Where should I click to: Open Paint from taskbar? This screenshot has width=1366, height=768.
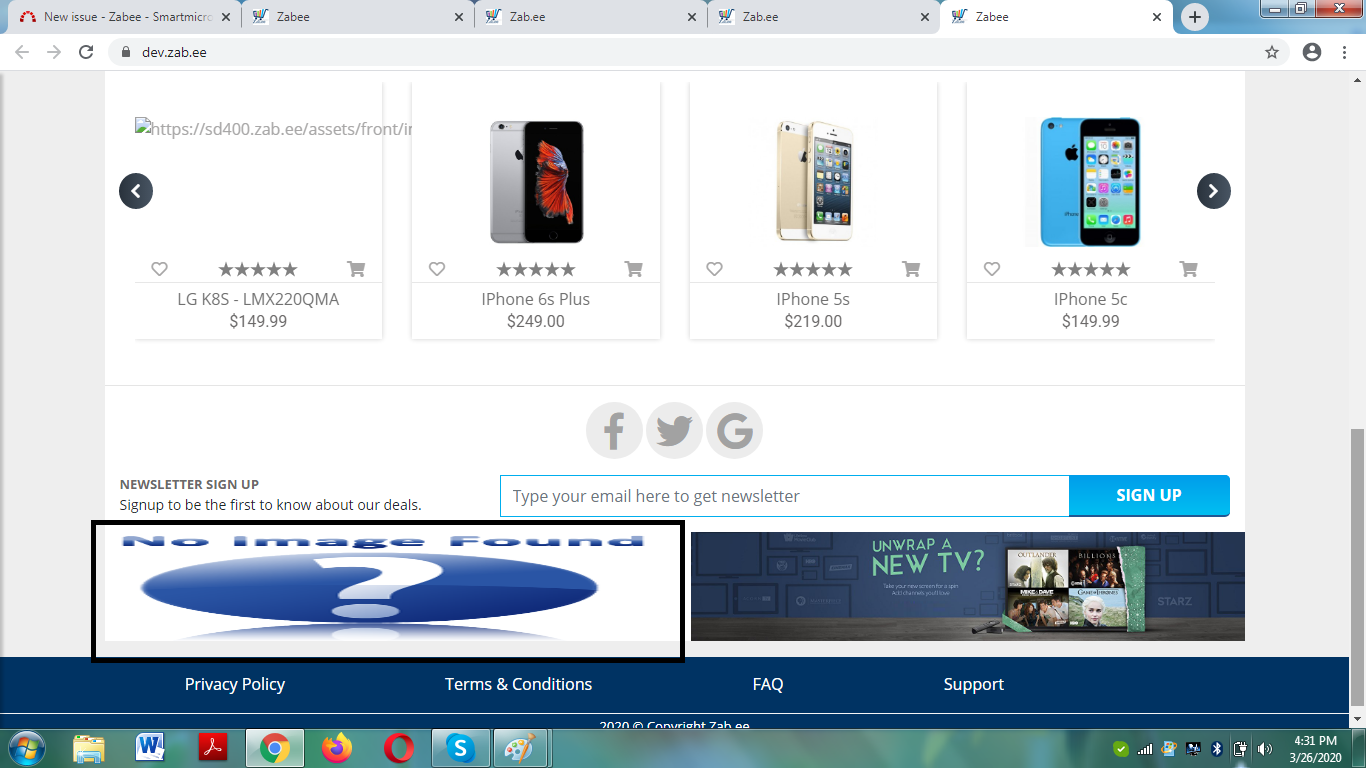click(x=519, y=748)
